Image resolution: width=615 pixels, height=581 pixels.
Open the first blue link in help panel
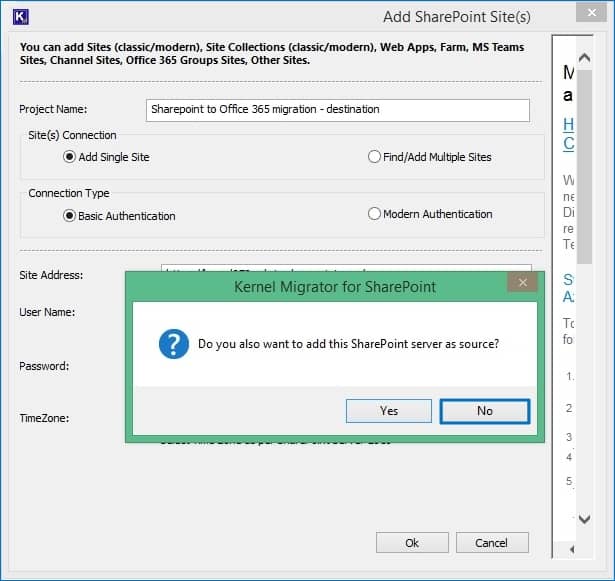(x=568, y=134)
